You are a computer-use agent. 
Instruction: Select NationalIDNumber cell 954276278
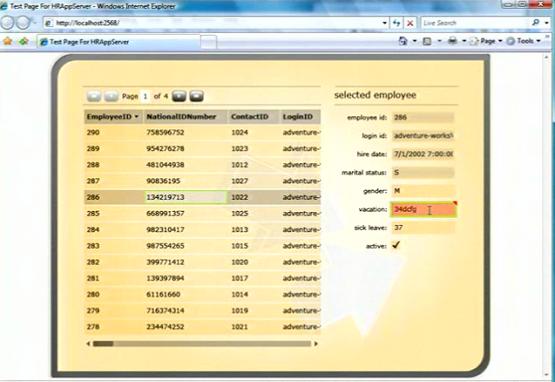tap(185, 148)
